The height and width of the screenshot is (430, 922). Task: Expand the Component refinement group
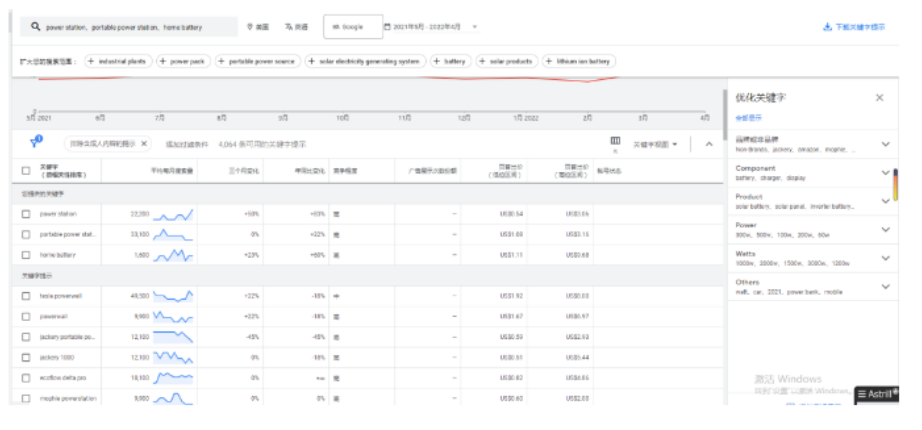pyautogui.click(x=885, y=172)
